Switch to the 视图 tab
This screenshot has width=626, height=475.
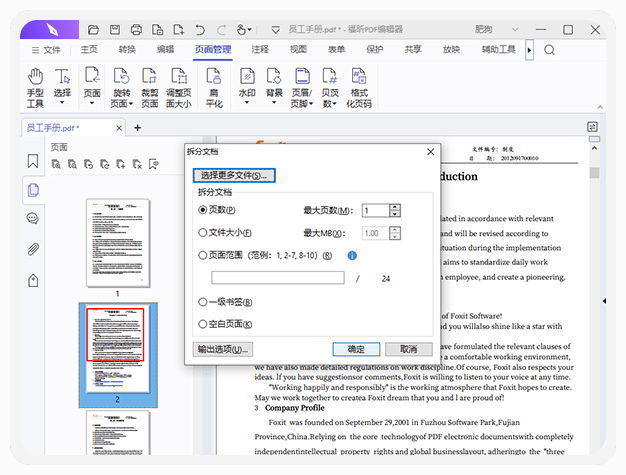[x=298, y=49]
